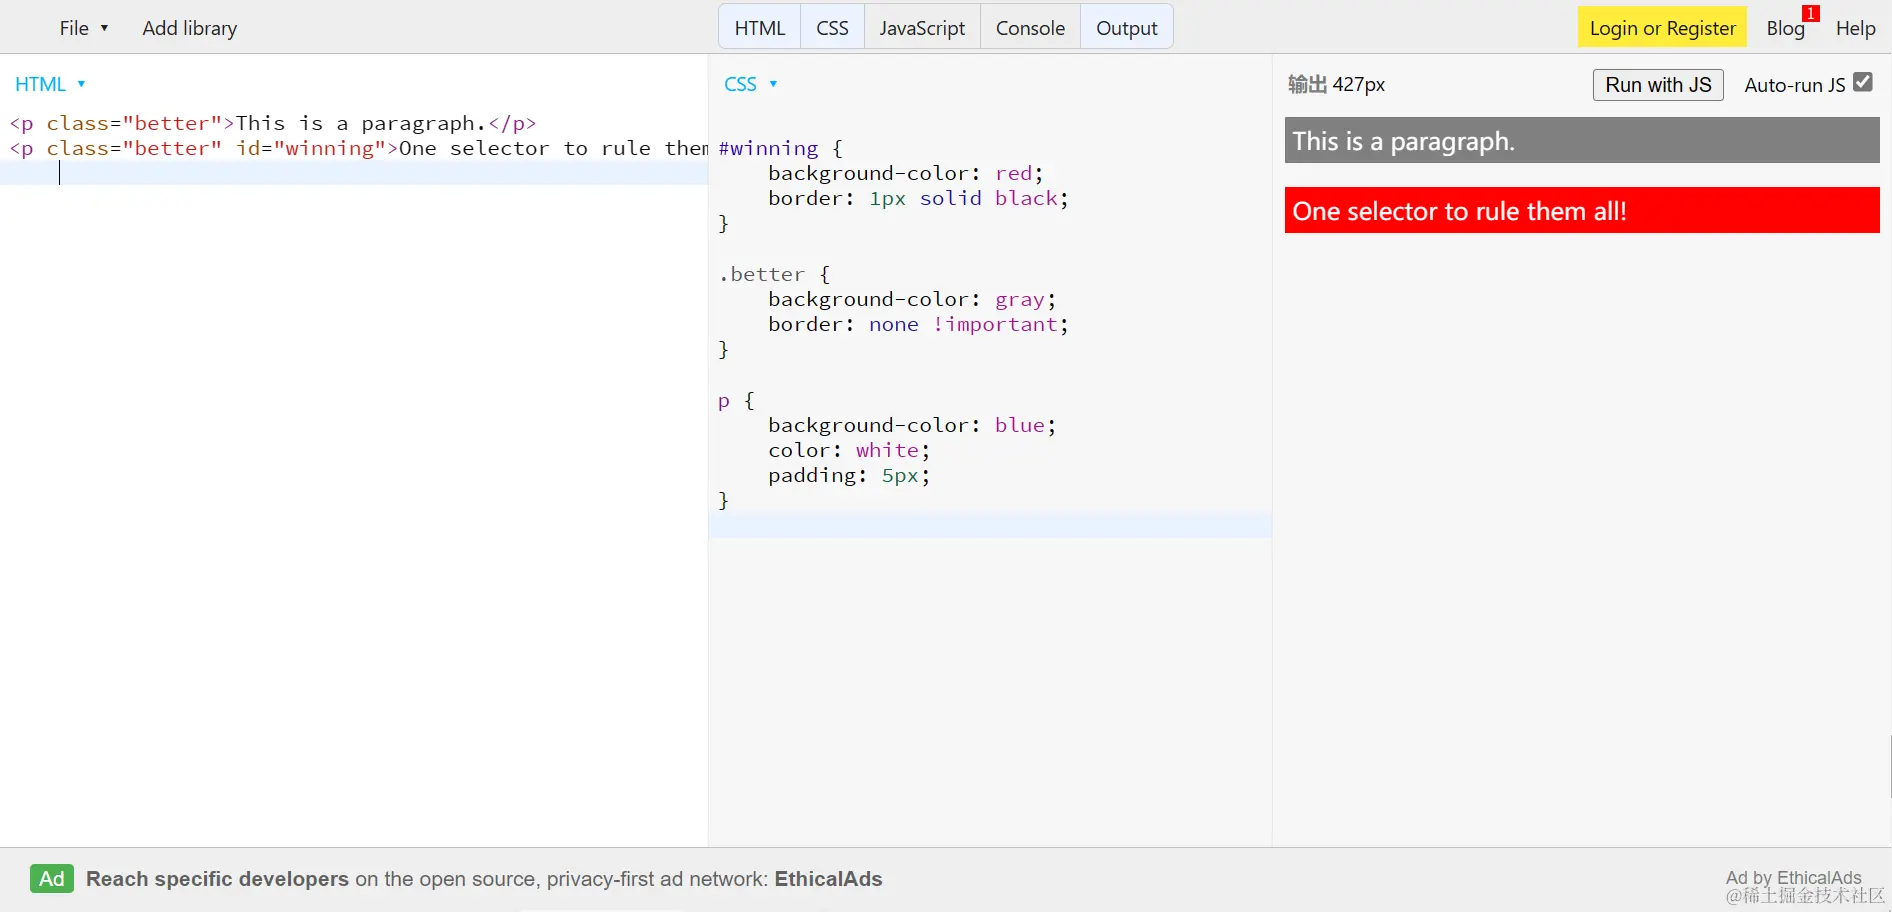Viewport: 1892px width, 912px height.
Task: Open the File menu
Action: pyautogui.click(x=83, y=28)
